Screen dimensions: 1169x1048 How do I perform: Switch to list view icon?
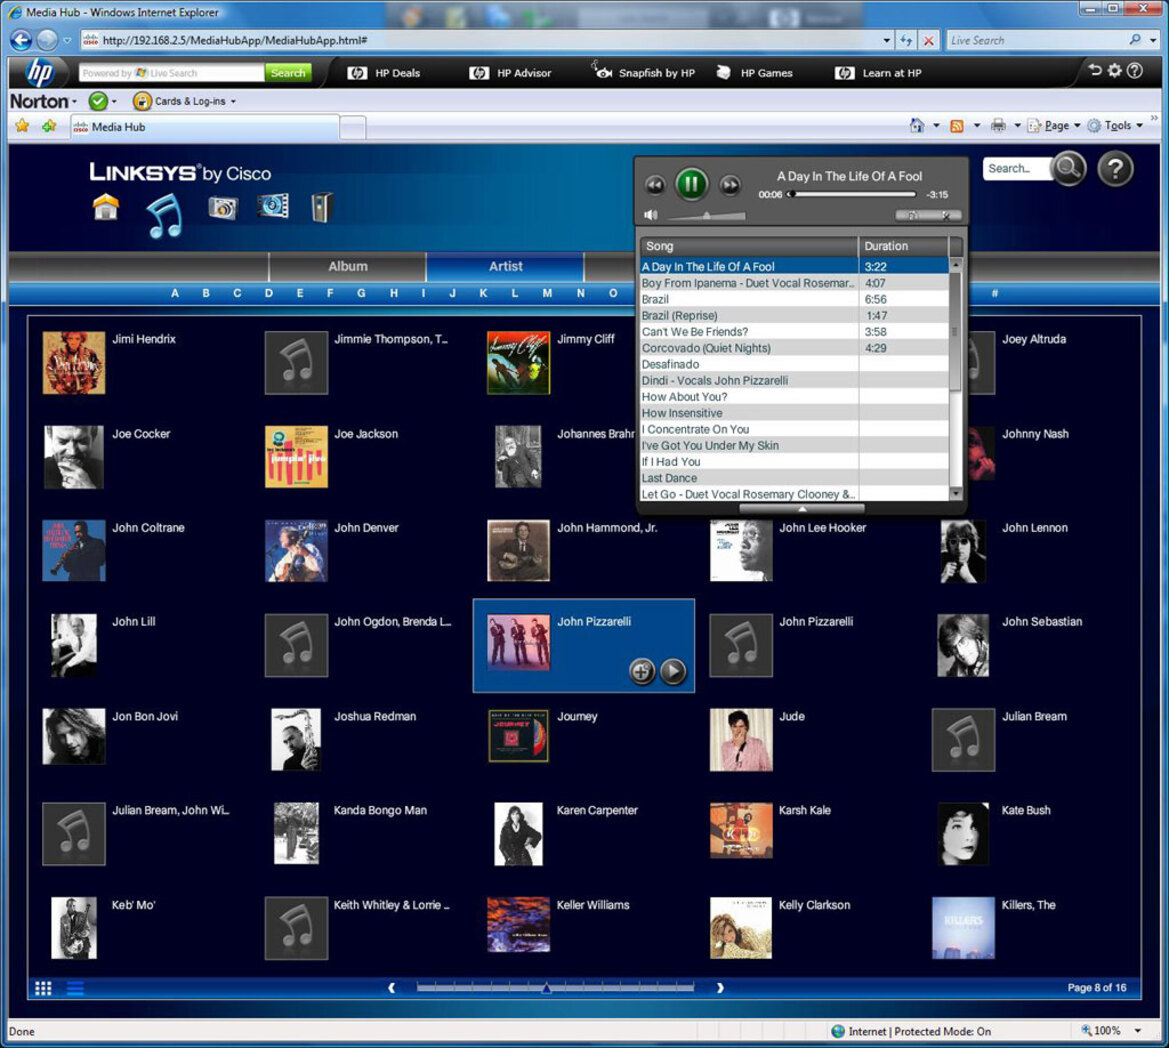[75, 988]
